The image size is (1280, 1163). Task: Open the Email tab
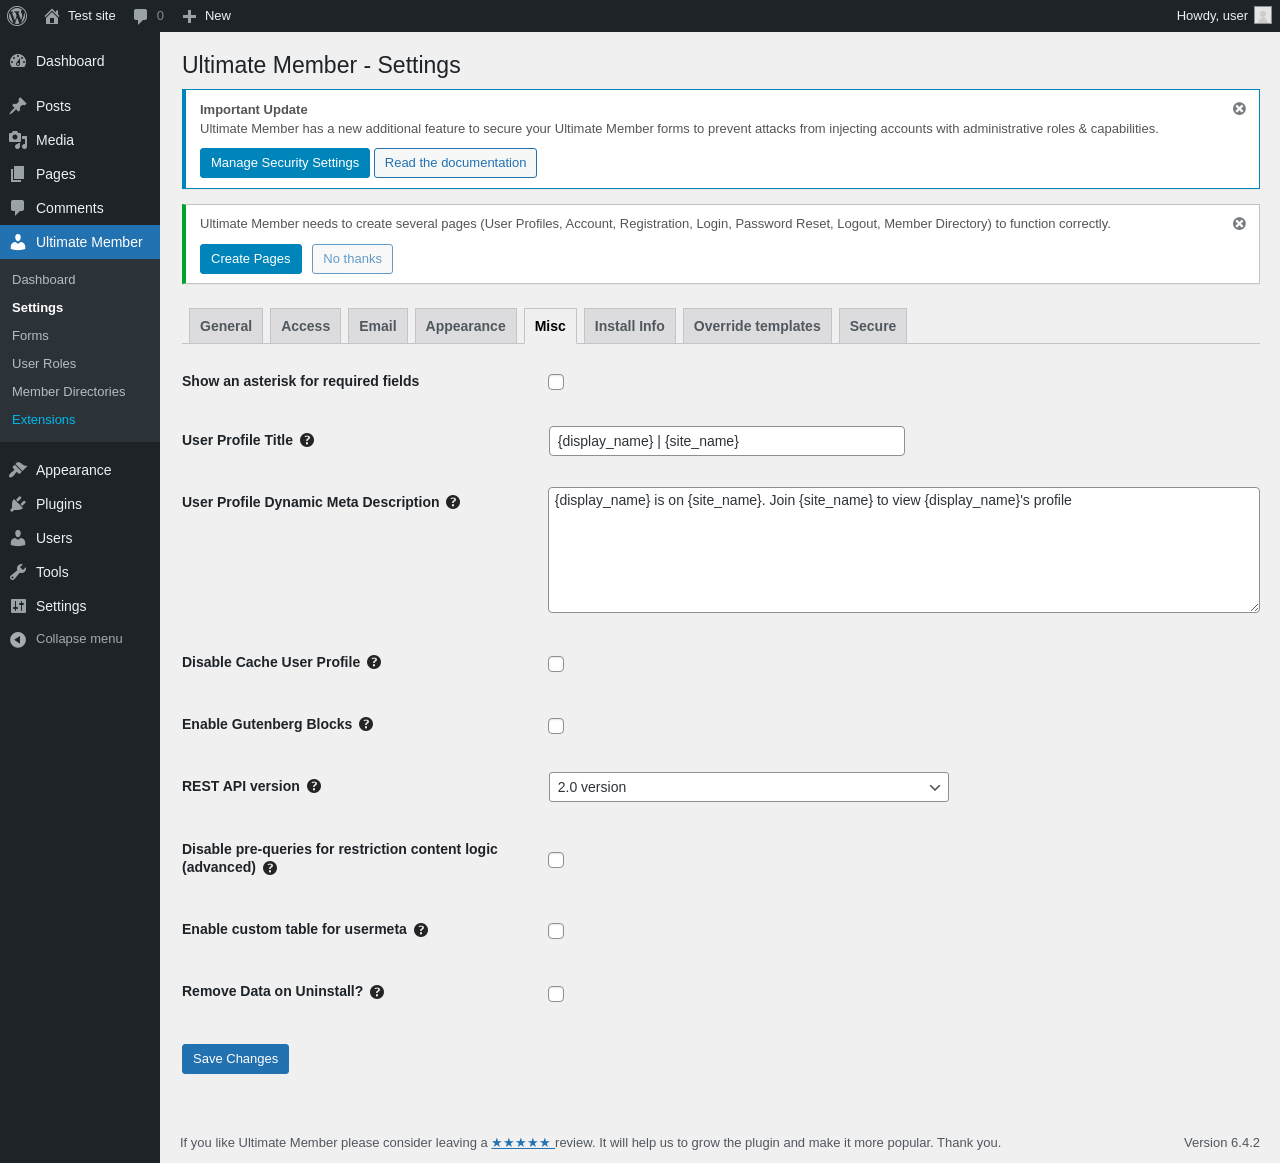click(x=378, y=326)
